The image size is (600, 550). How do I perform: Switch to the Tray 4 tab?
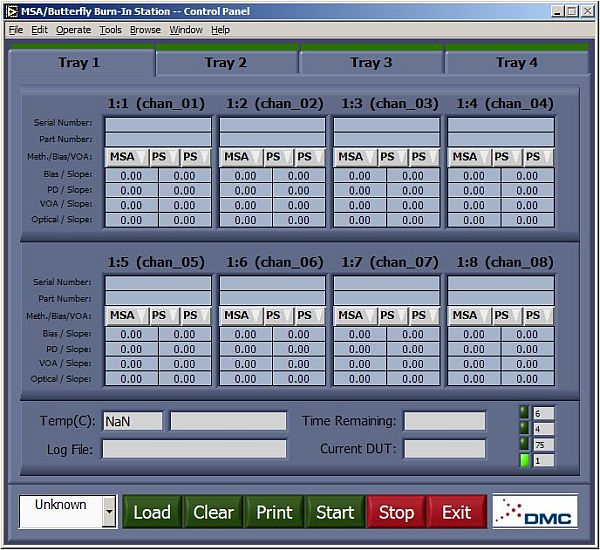click(517, 62)
